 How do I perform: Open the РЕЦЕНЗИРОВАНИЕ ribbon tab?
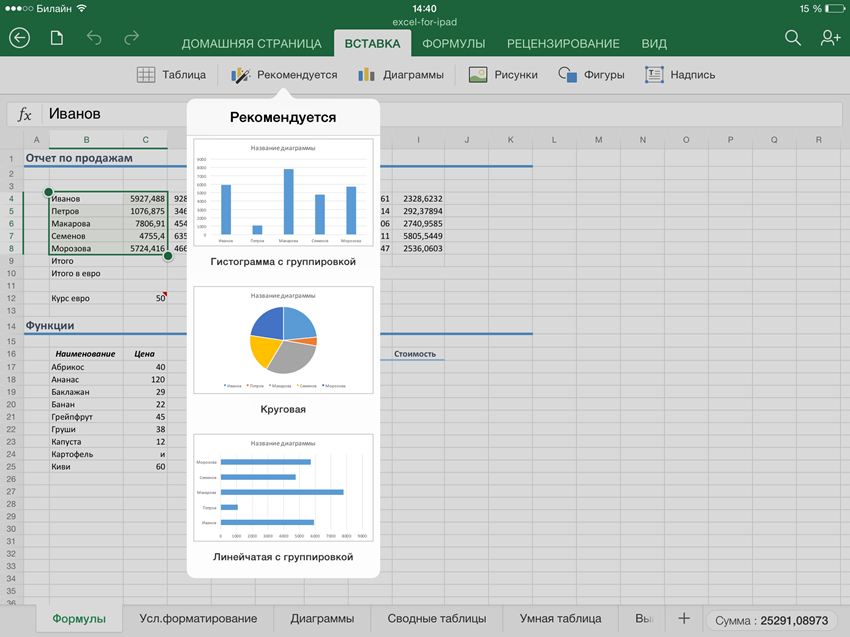563,44
